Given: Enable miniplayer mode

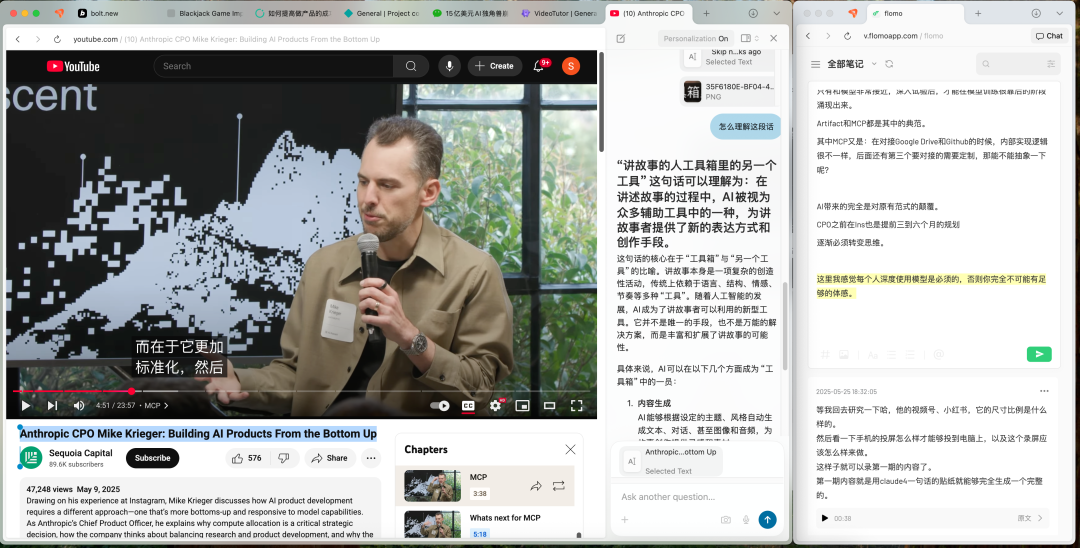Looking at the screenshot, I should tap(522, 405).
